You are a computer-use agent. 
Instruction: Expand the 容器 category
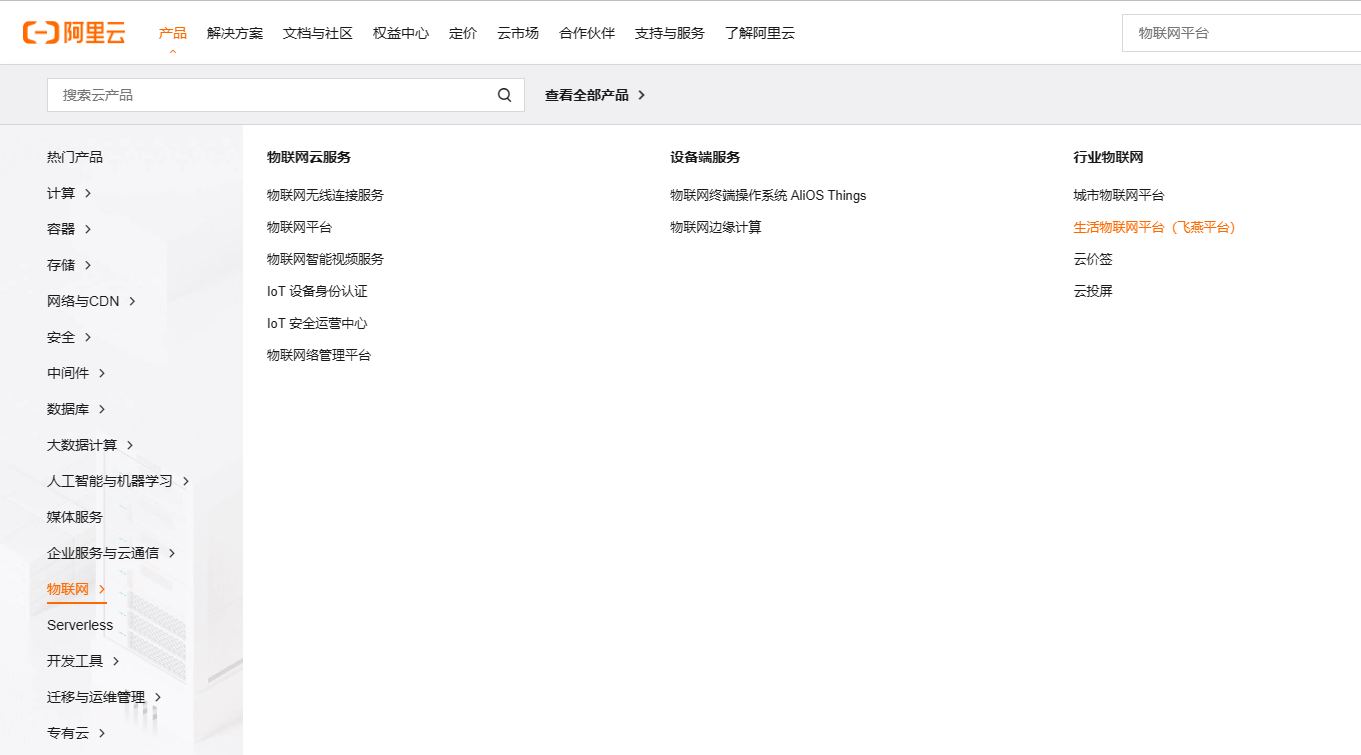click(x=69, y=229)
